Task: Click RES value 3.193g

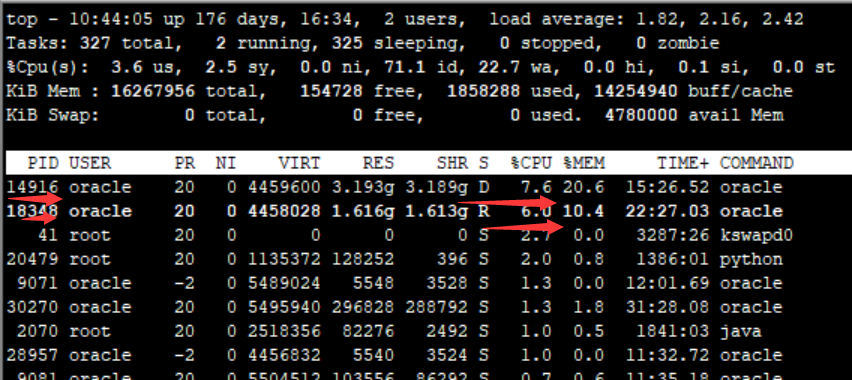Action: coord(362,187)
